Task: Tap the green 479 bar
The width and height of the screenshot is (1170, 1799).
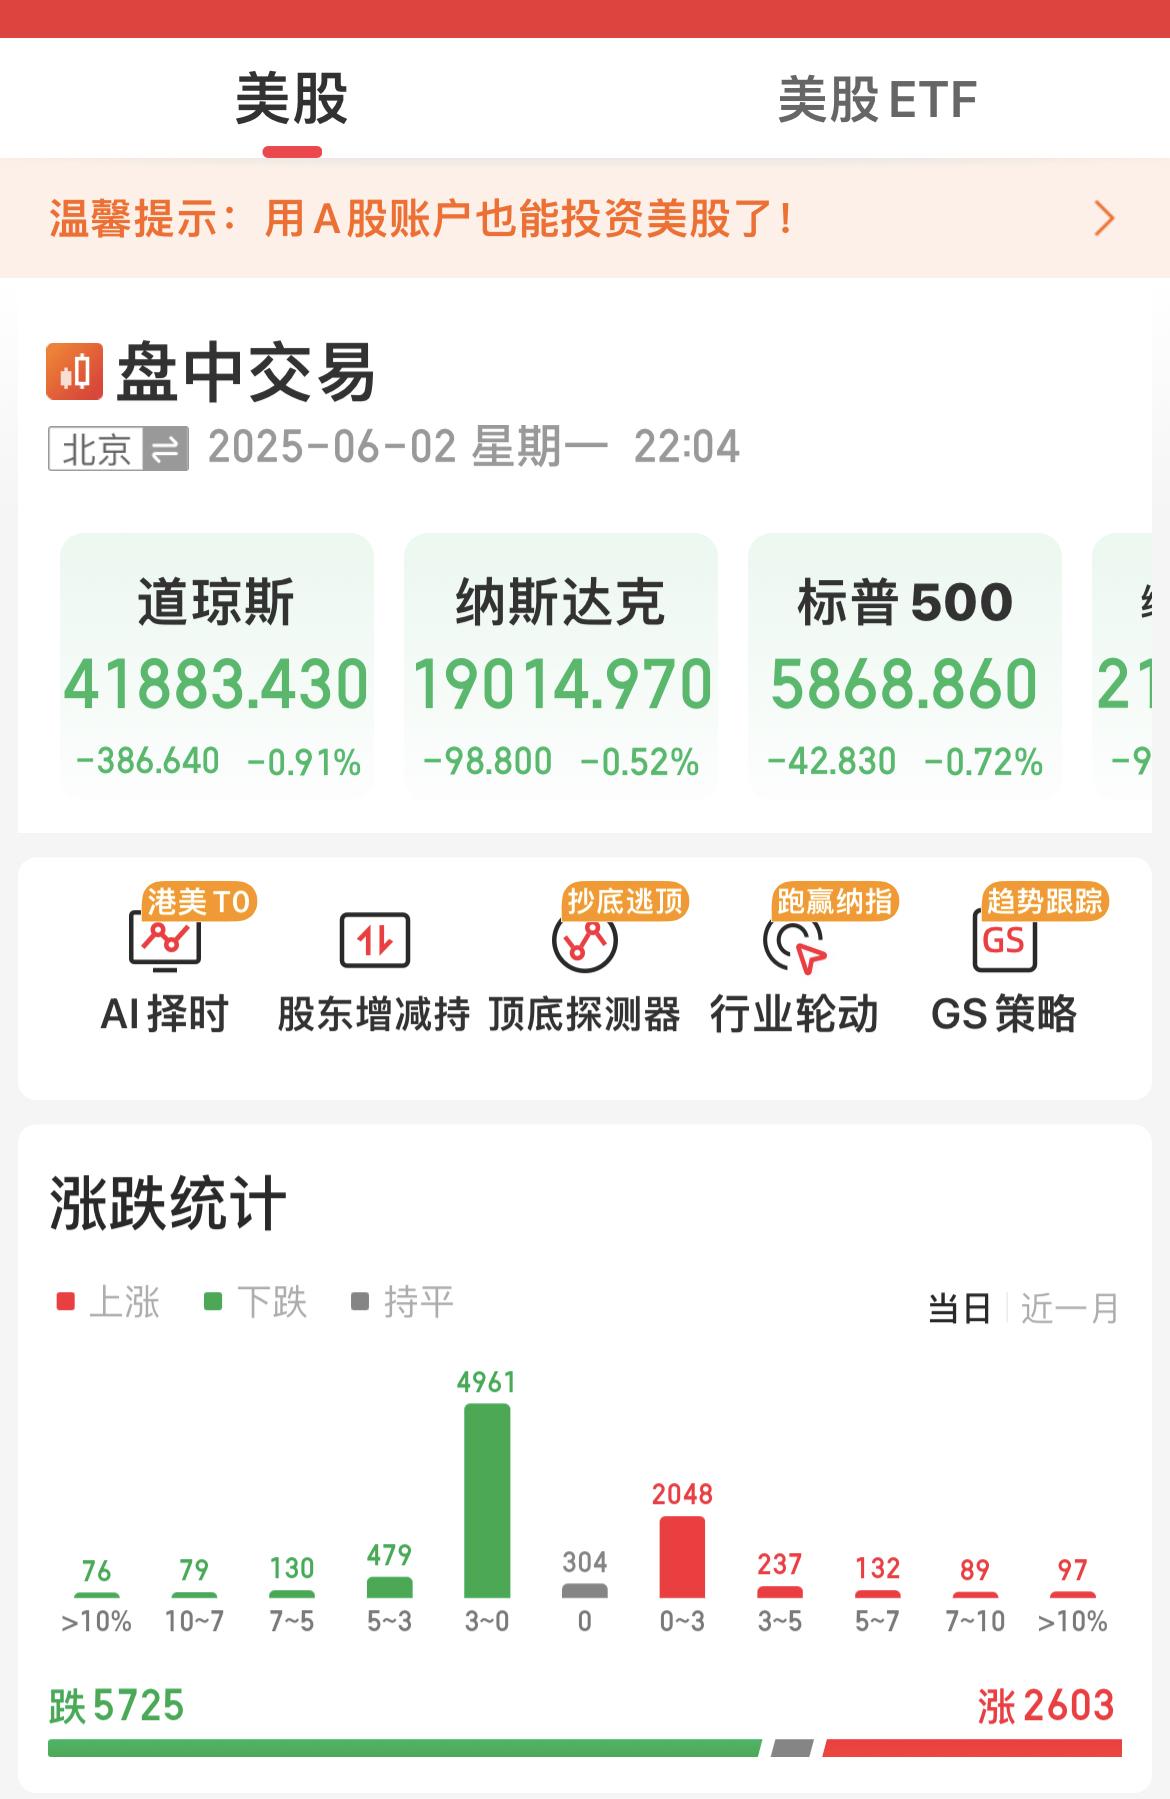Action: (x=390, y=1587)
